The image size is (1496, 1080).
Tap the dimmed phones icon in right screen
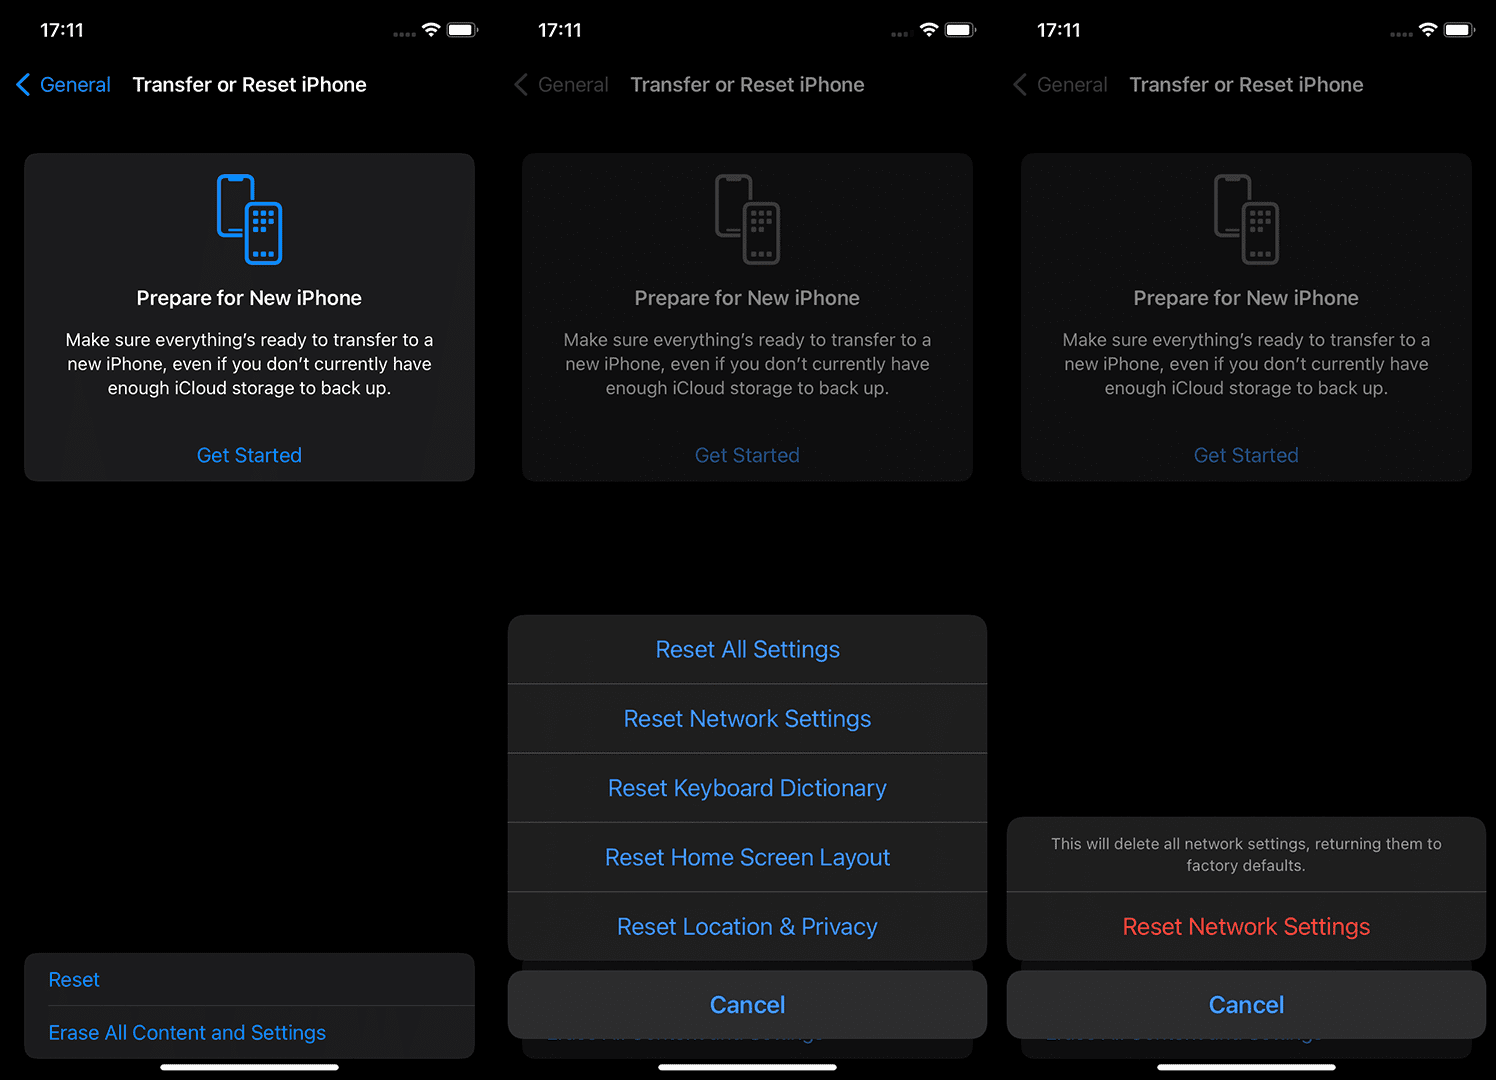click(x=1246, y=219)
